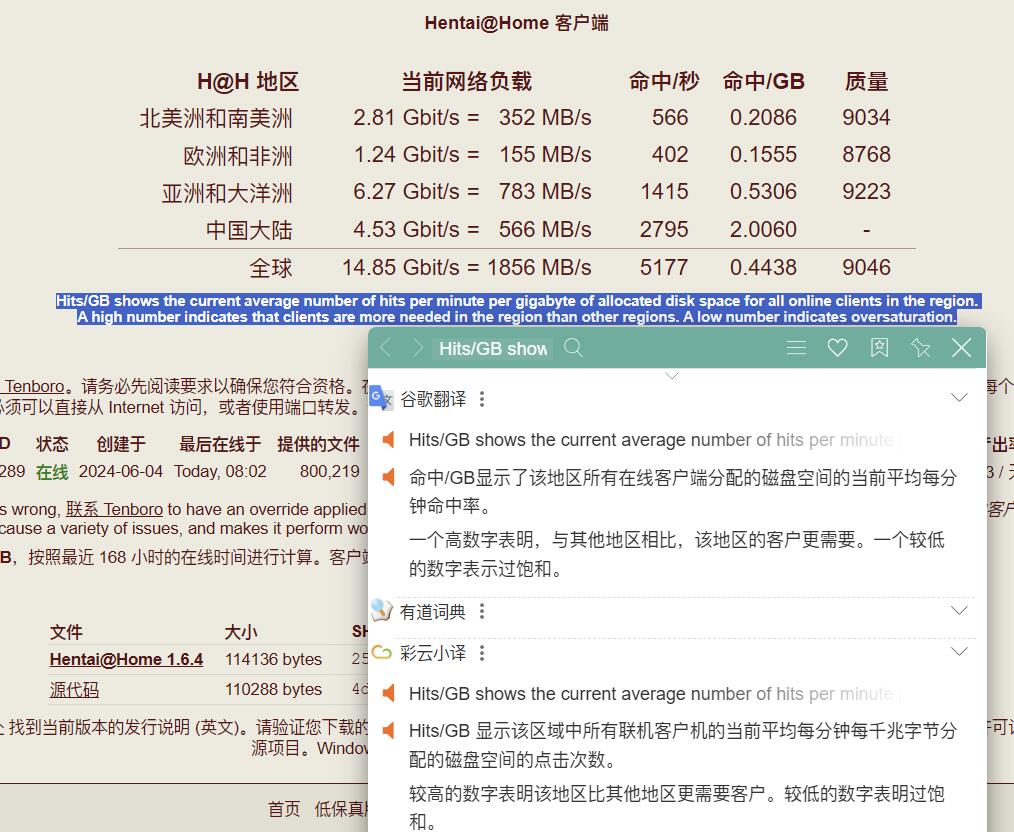Click the bookmark notebook icon in popup header

click(879, 348)
